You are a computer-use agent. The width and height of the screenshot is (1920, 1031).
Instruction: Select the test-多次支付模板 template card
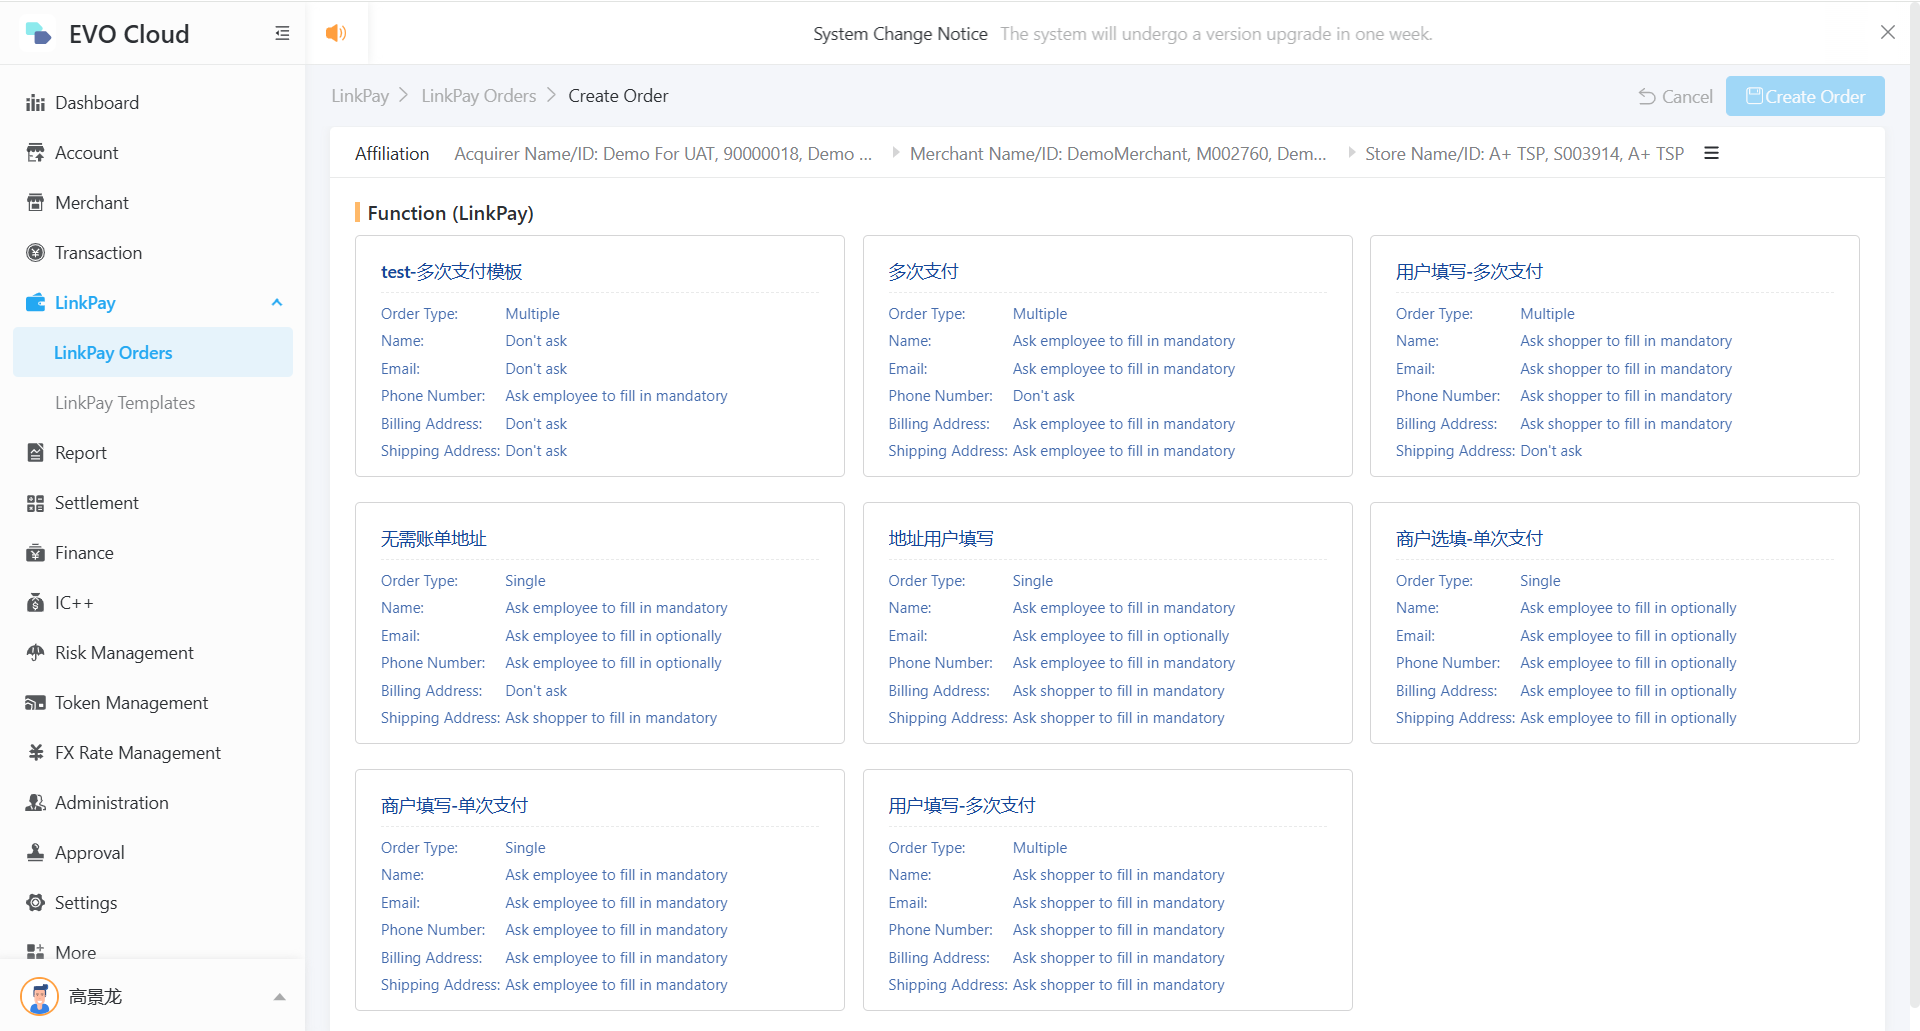[599, 356]
